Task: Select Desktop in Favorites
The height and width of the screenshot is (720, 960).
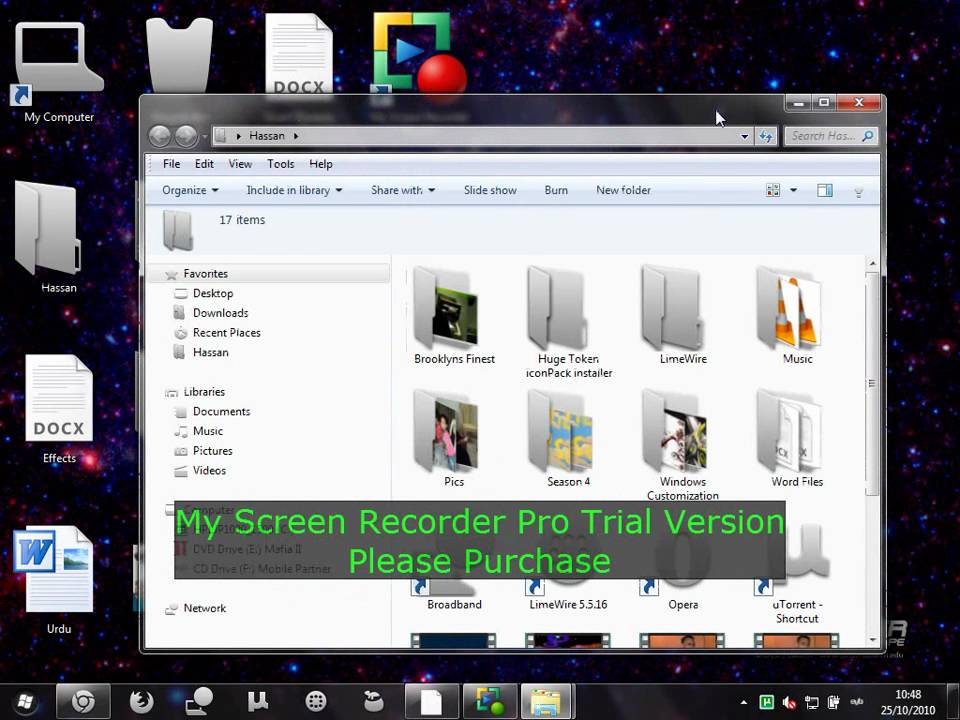Action: pos(213,293)
